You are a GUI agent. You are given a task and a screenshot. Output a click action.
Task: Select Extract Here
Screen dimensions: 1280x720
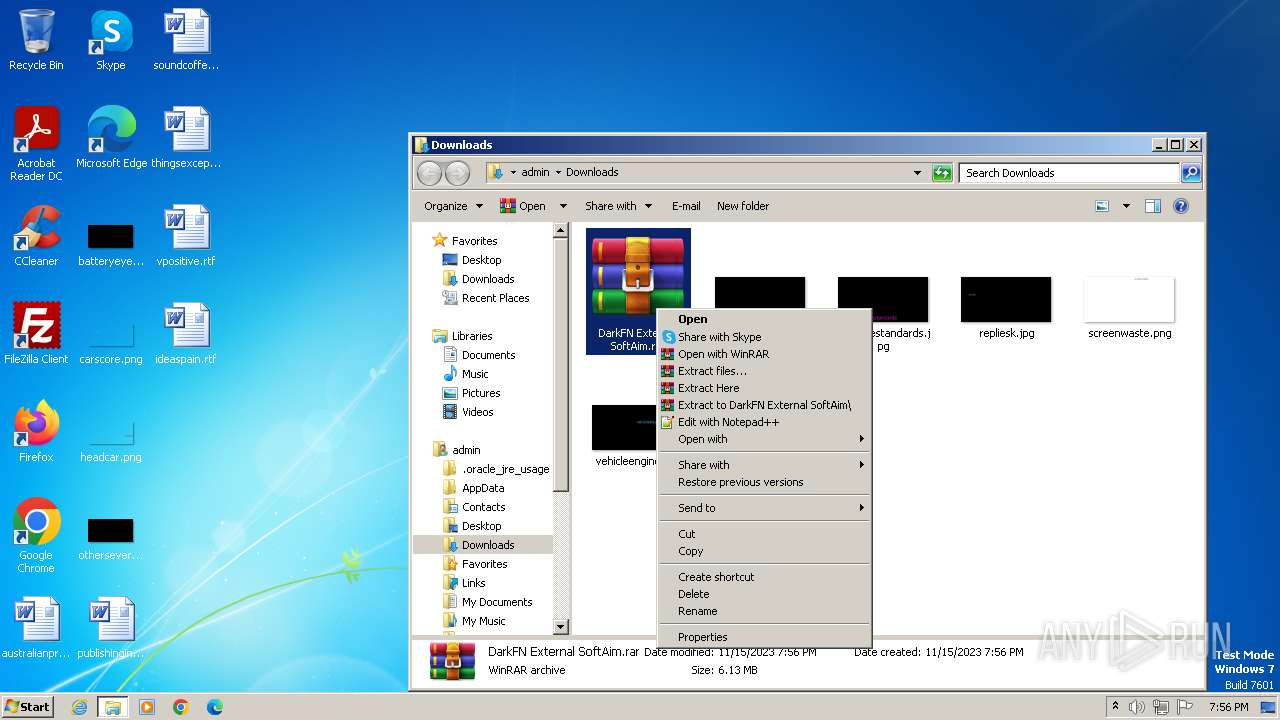pyautogui.click(x=764, y=388)
